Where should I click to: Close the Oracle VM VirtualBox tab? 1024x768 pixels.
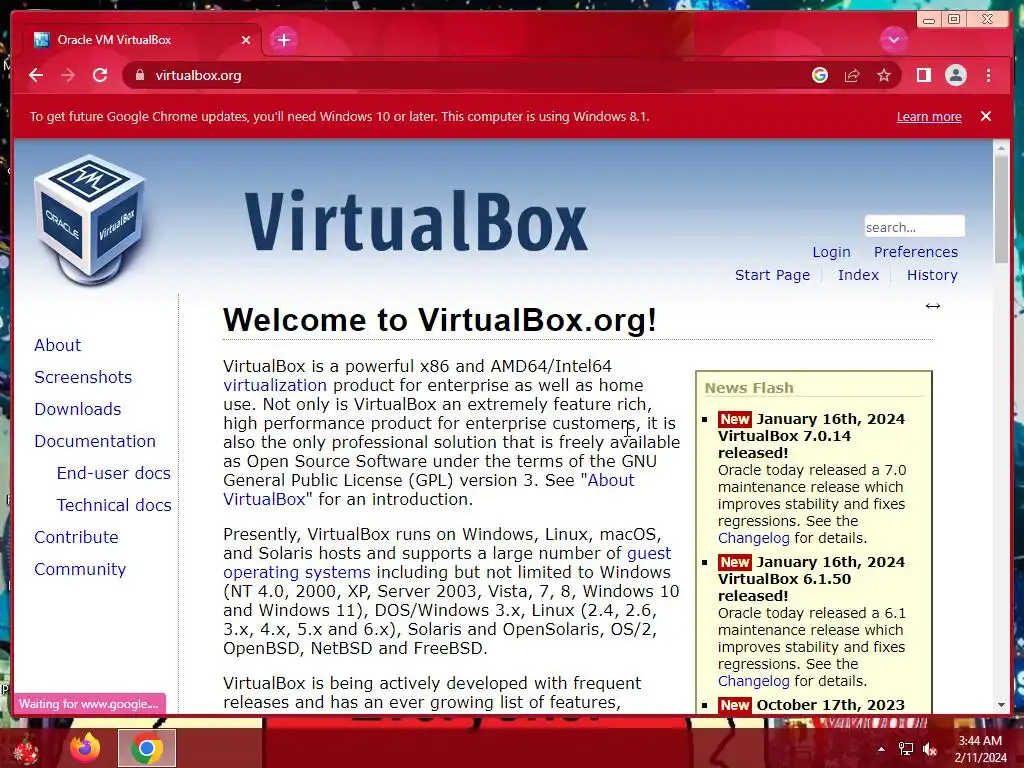pos(246,40)
